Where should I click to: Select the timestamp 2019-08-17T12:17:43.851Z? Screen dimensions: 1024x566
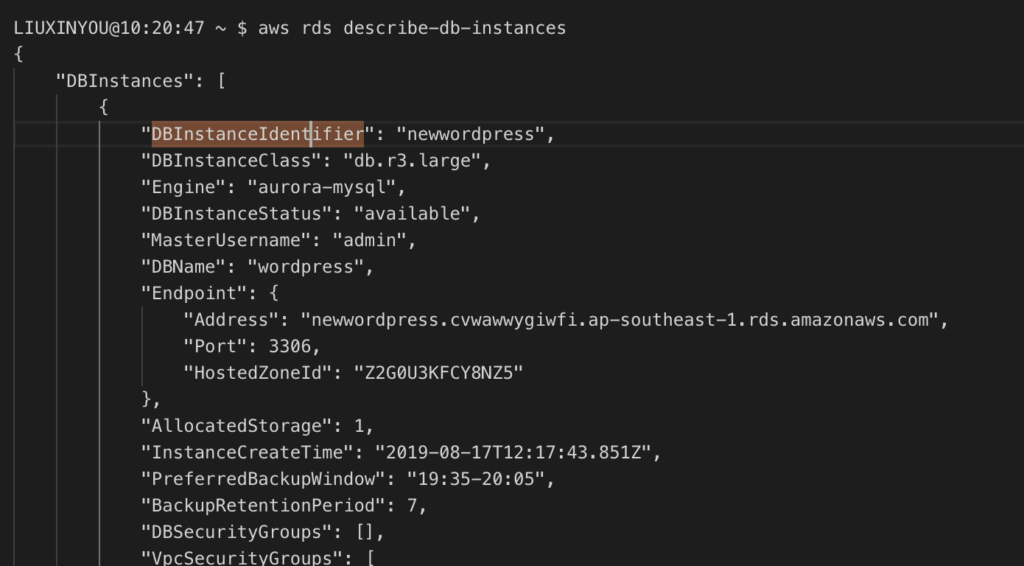point(513,453)
